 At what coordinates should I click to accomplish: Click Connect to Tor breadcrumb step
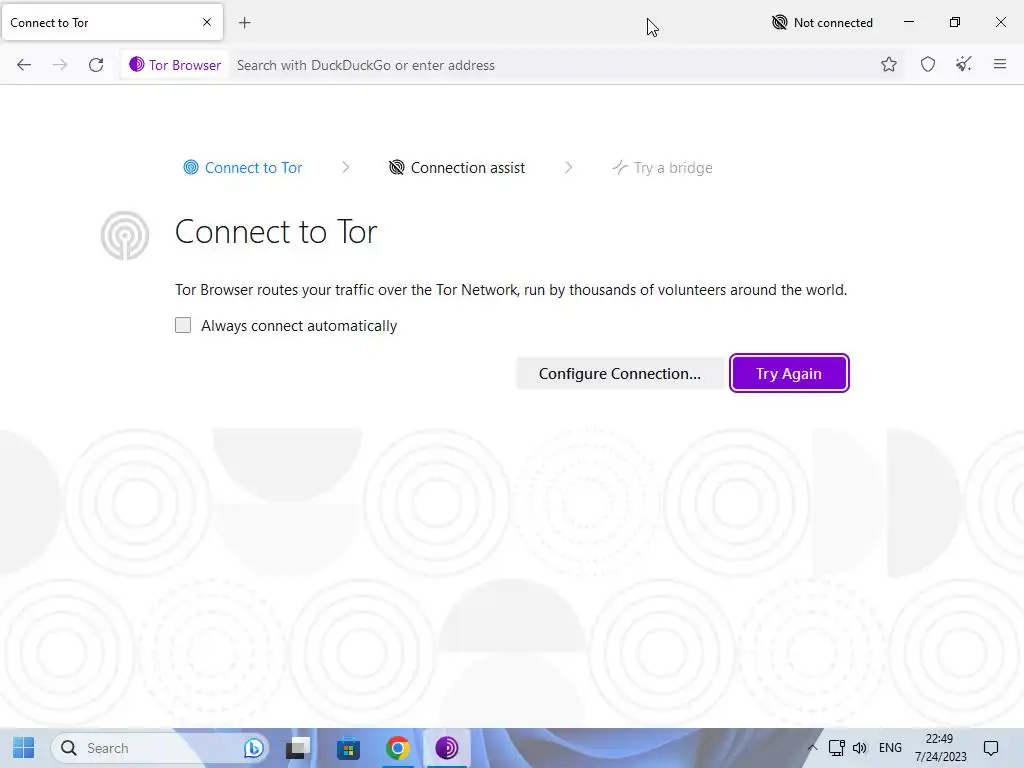coord(243,168)
